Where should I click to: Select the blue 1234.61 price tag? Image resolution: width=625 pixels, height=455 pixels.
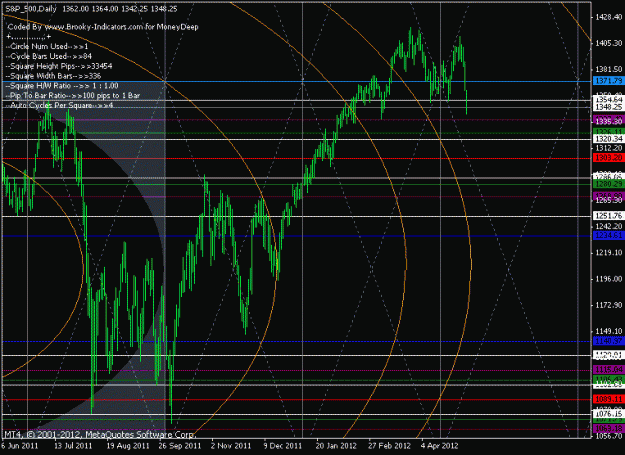(609, 235)
